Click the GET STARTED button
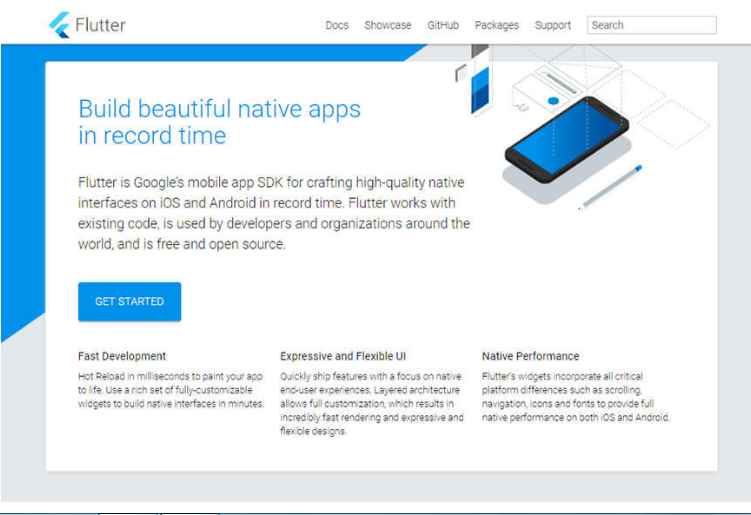751x515 pixels. point(129,301)
